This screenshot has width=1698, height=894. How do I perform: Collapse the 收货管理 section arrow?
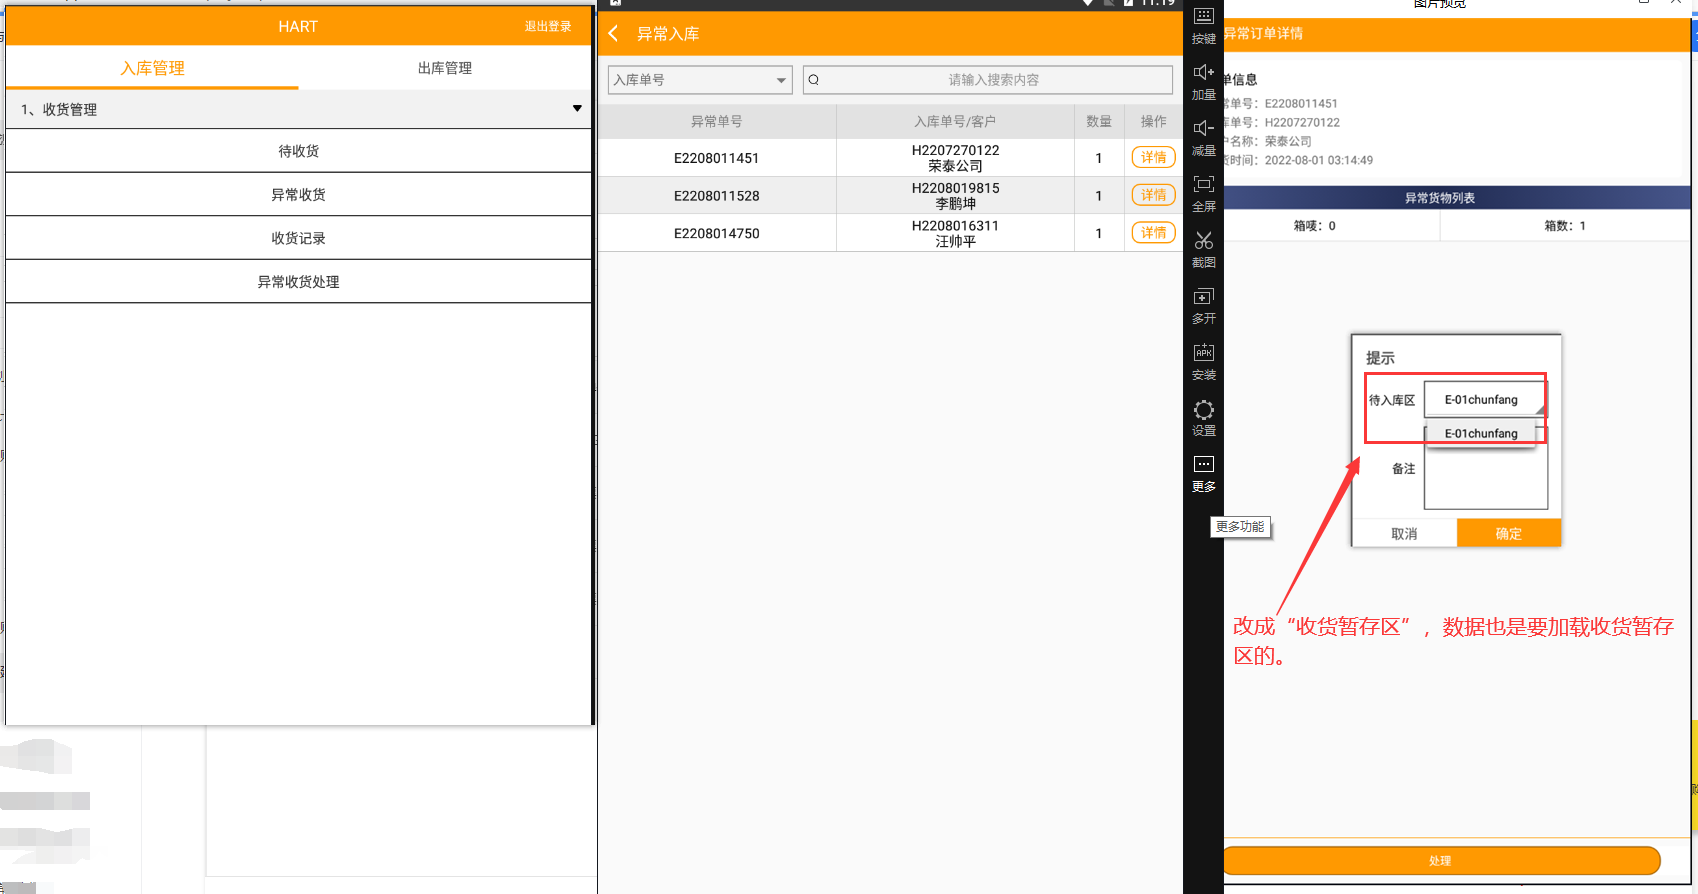[577, 109]
